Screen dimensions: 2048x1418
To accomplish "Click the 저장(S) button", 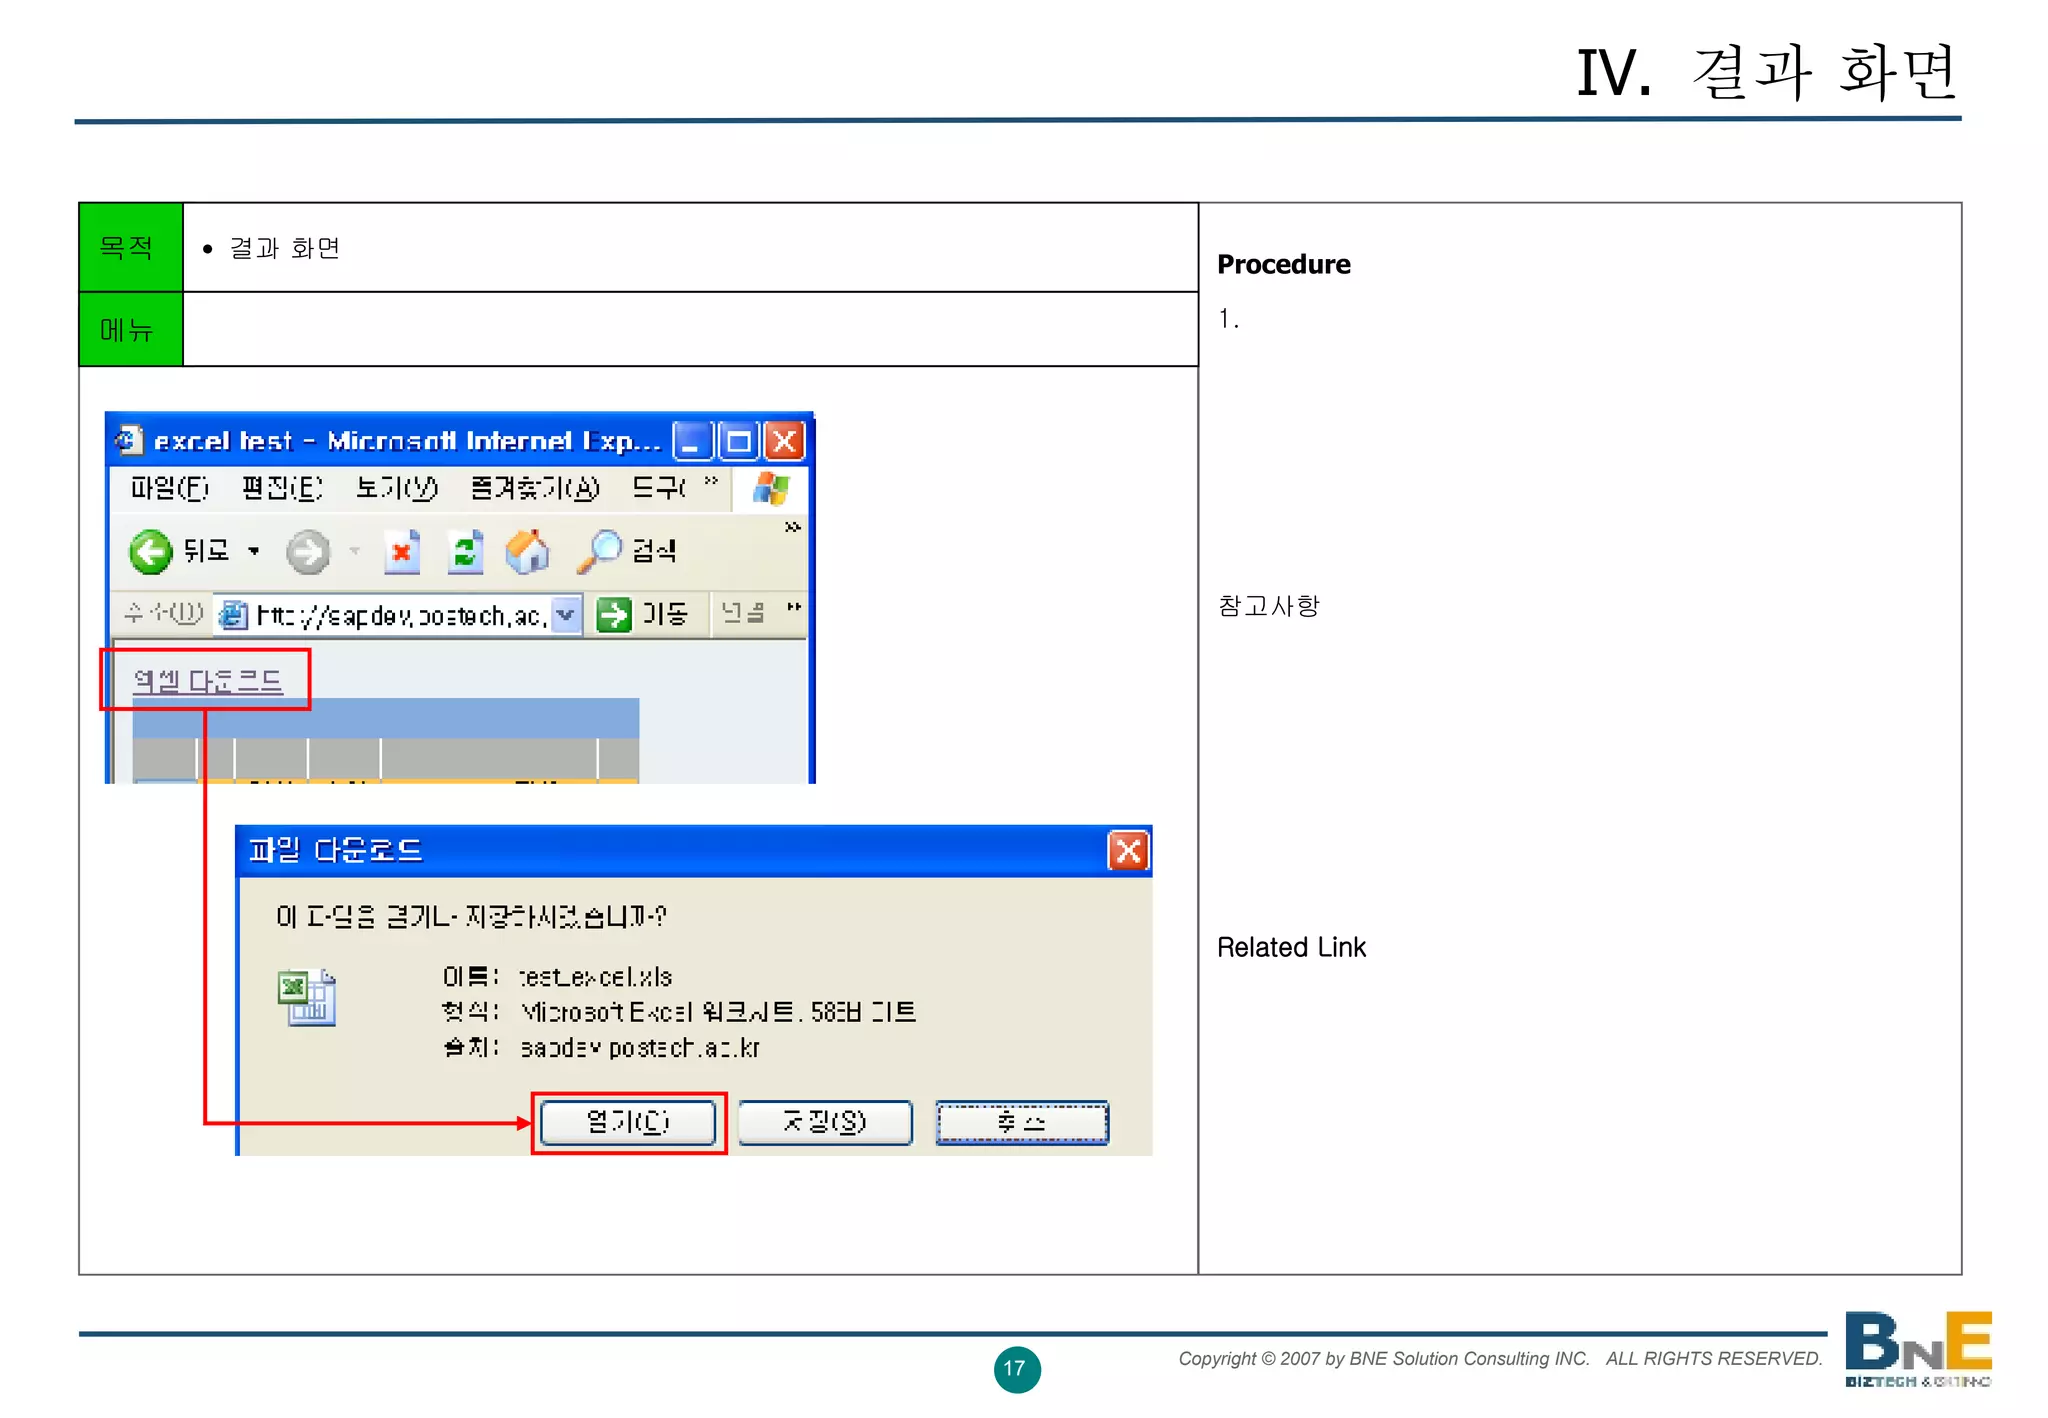I will 825,1122.
